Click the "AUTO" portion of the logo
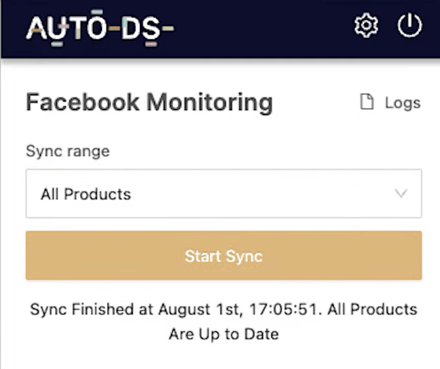This screenshot has width=440, height=369. [x=66, y=28]
